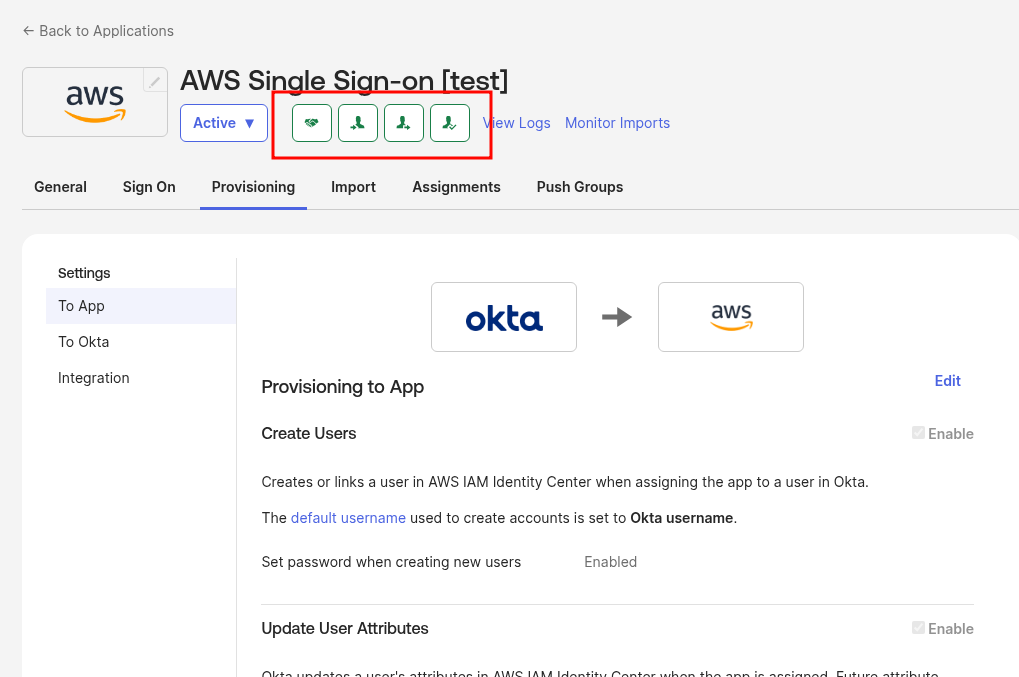Click the View Logs link
Viewport: 1019px width, 677px height.
click(x=518, y=123)
